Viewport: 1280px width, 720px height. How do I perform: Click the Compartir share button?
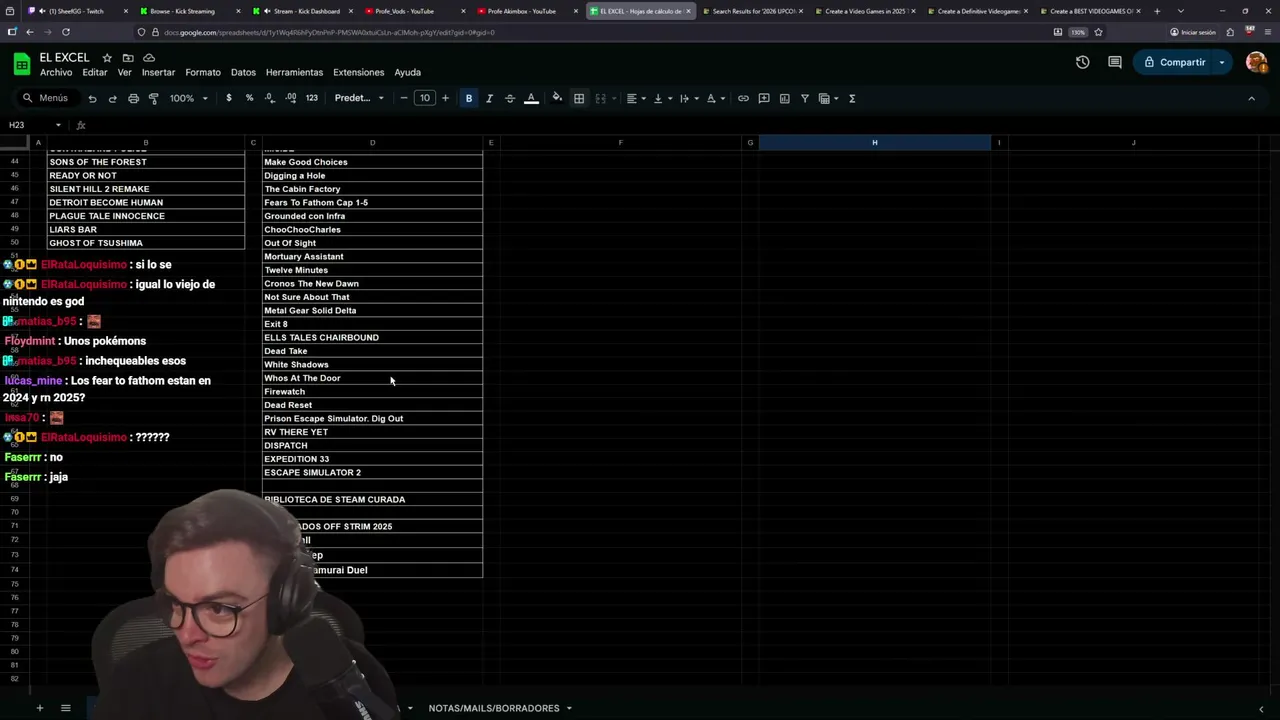1174,62
